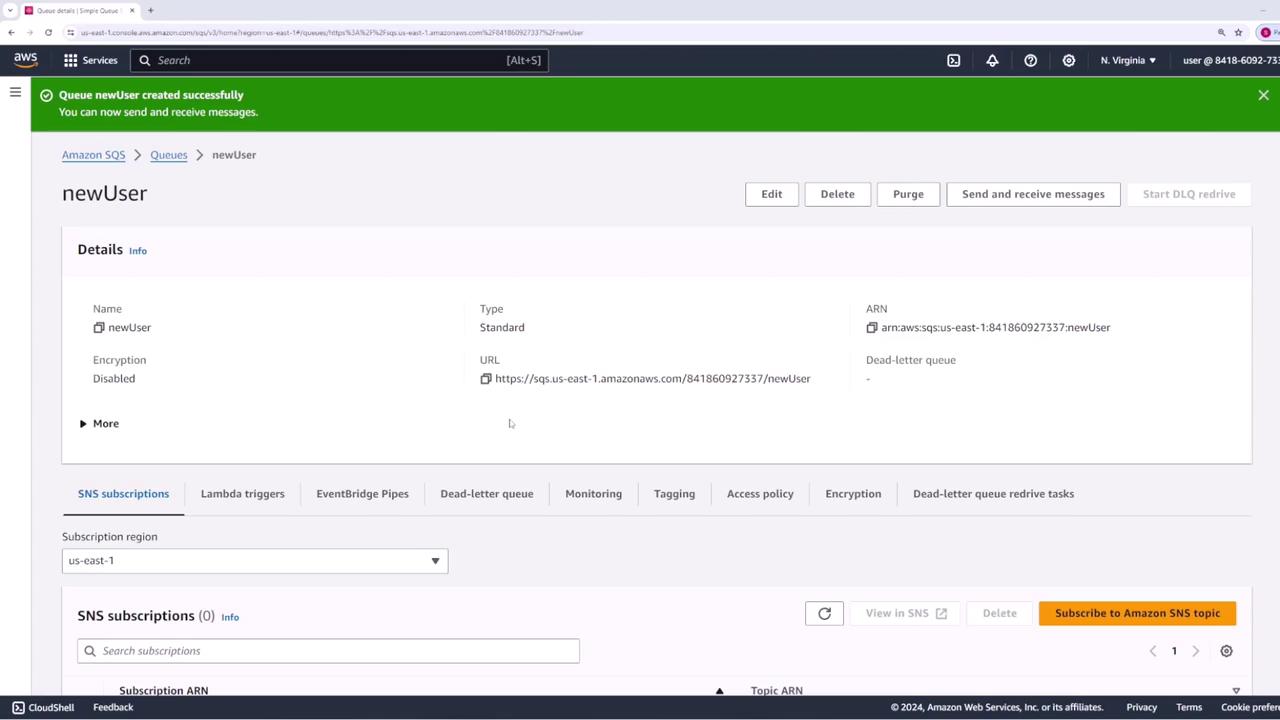Click the Edit queue button
Image resolution: width=1280 pixels, height=720 pixels.
772,194
